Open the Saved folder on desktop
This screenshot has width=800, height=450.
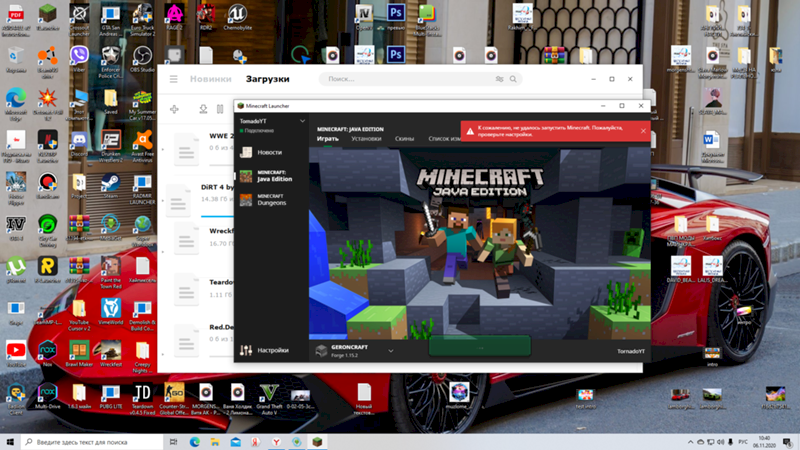[x=110, y=102]
